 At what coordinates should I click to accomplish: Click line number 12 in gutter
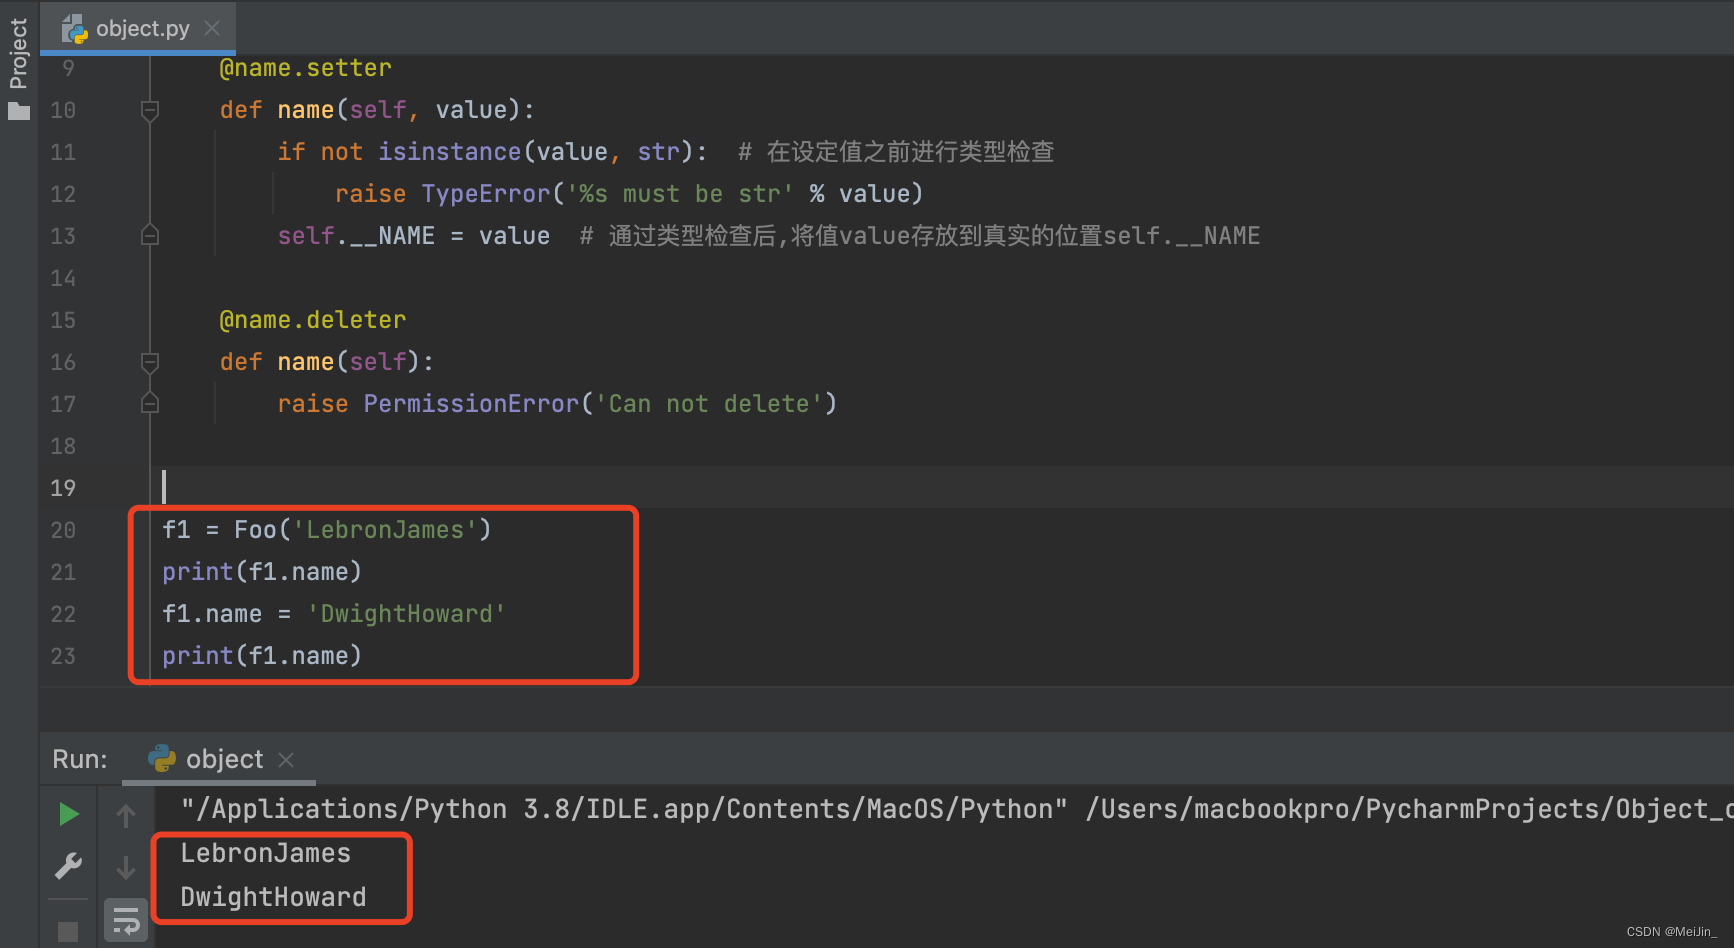coord(63,194)
